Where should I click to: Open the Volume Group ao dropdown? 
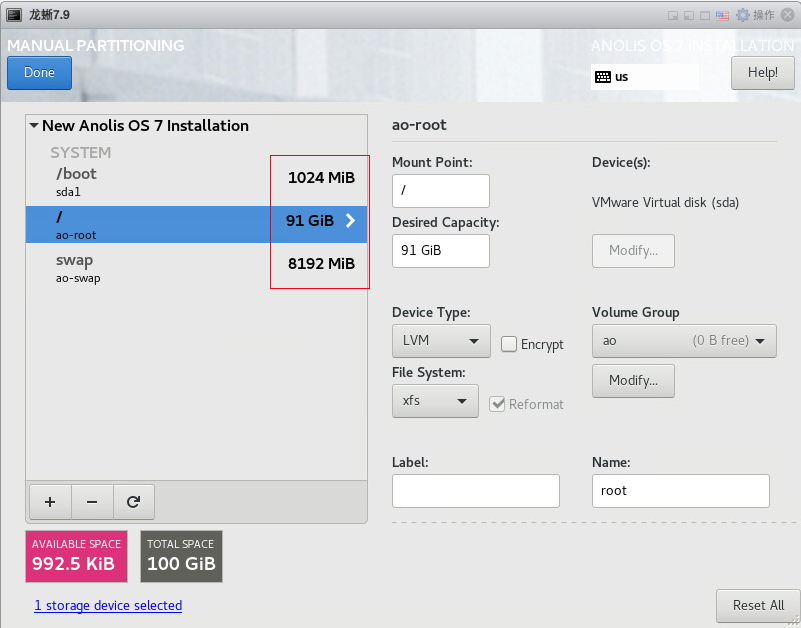[684, 340]
